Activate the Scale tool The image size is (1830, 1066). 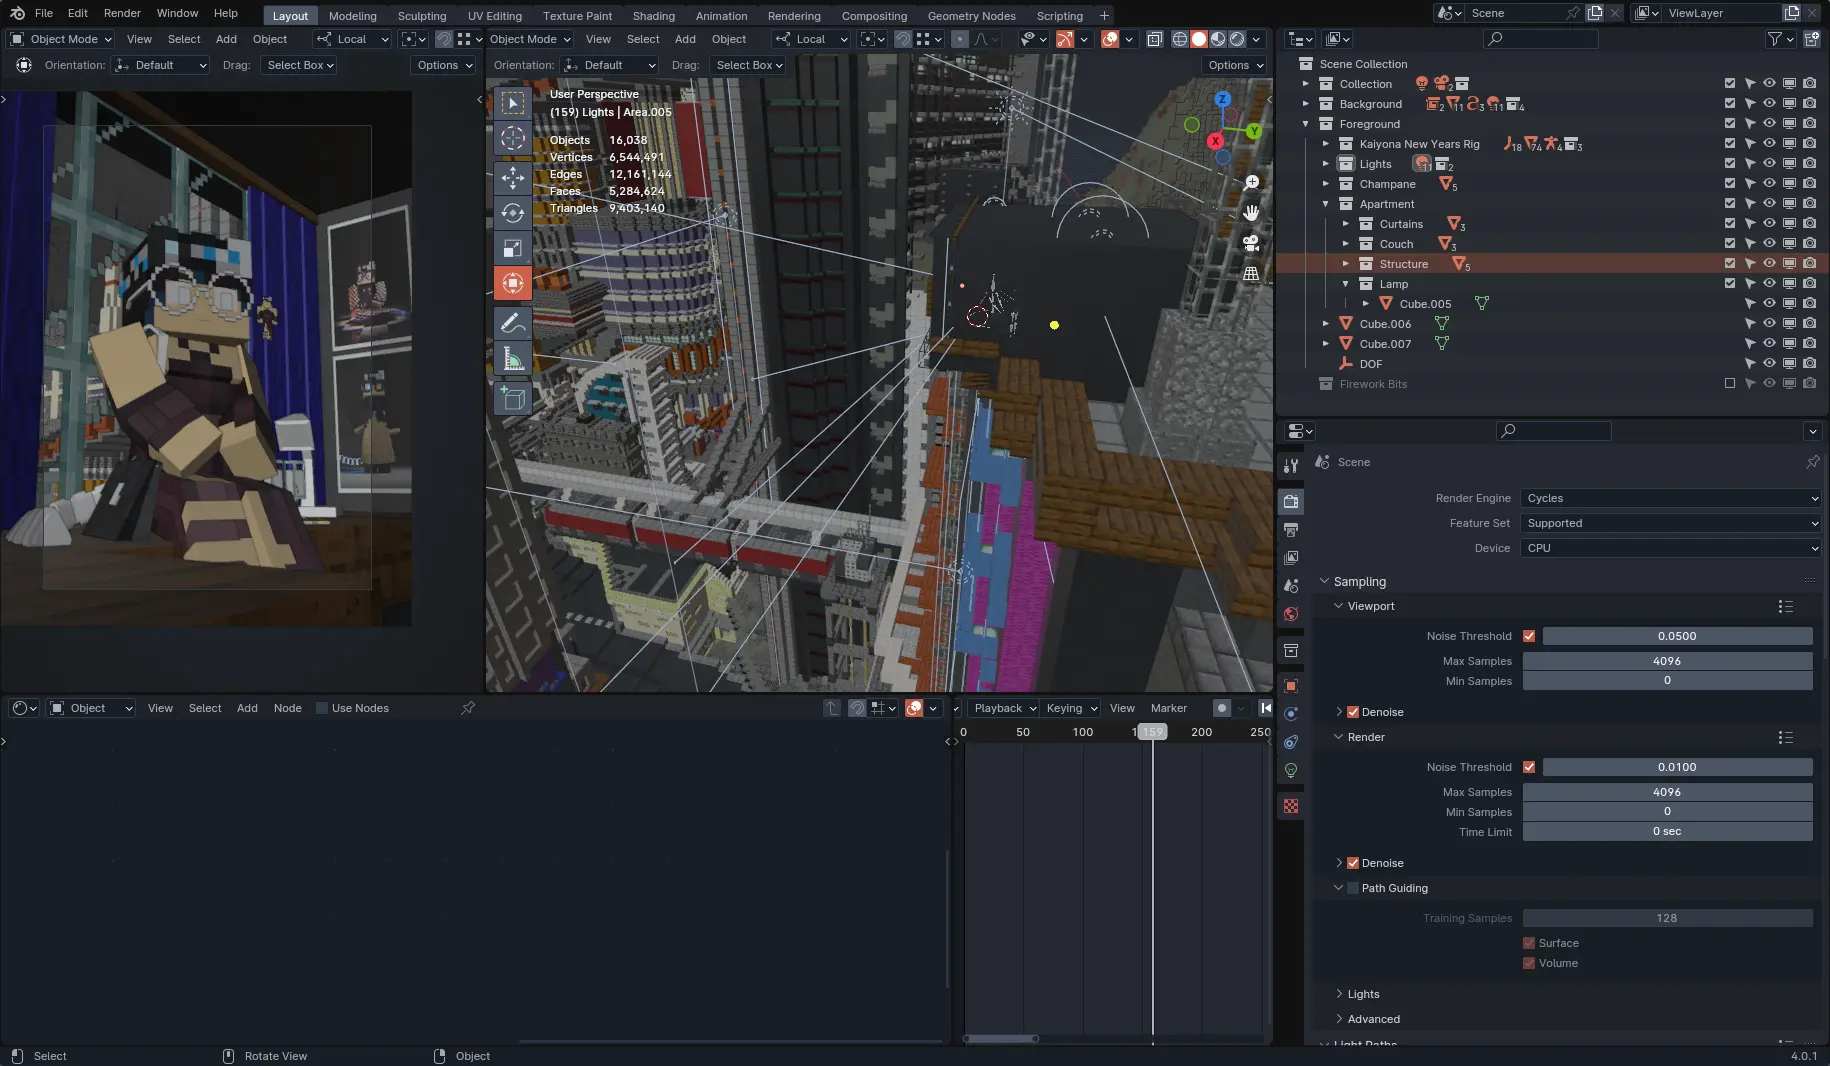(x=512, y=248)
